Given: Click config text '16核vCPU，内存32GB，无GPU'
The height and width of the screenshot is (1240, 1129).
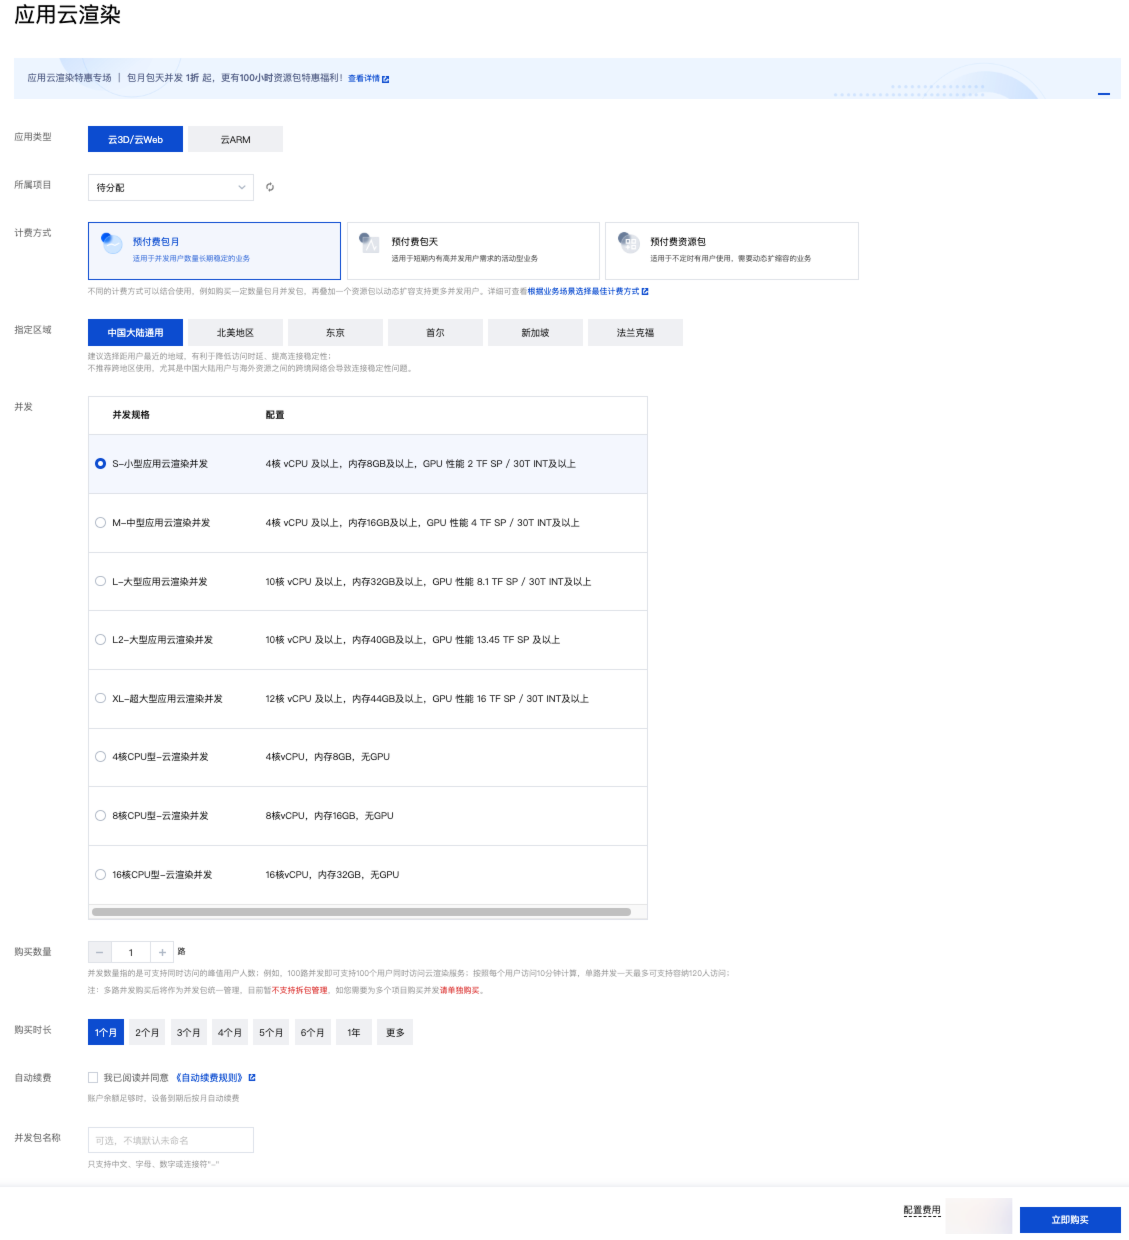Looking at the screenshot, I should [x=332, y=875].
